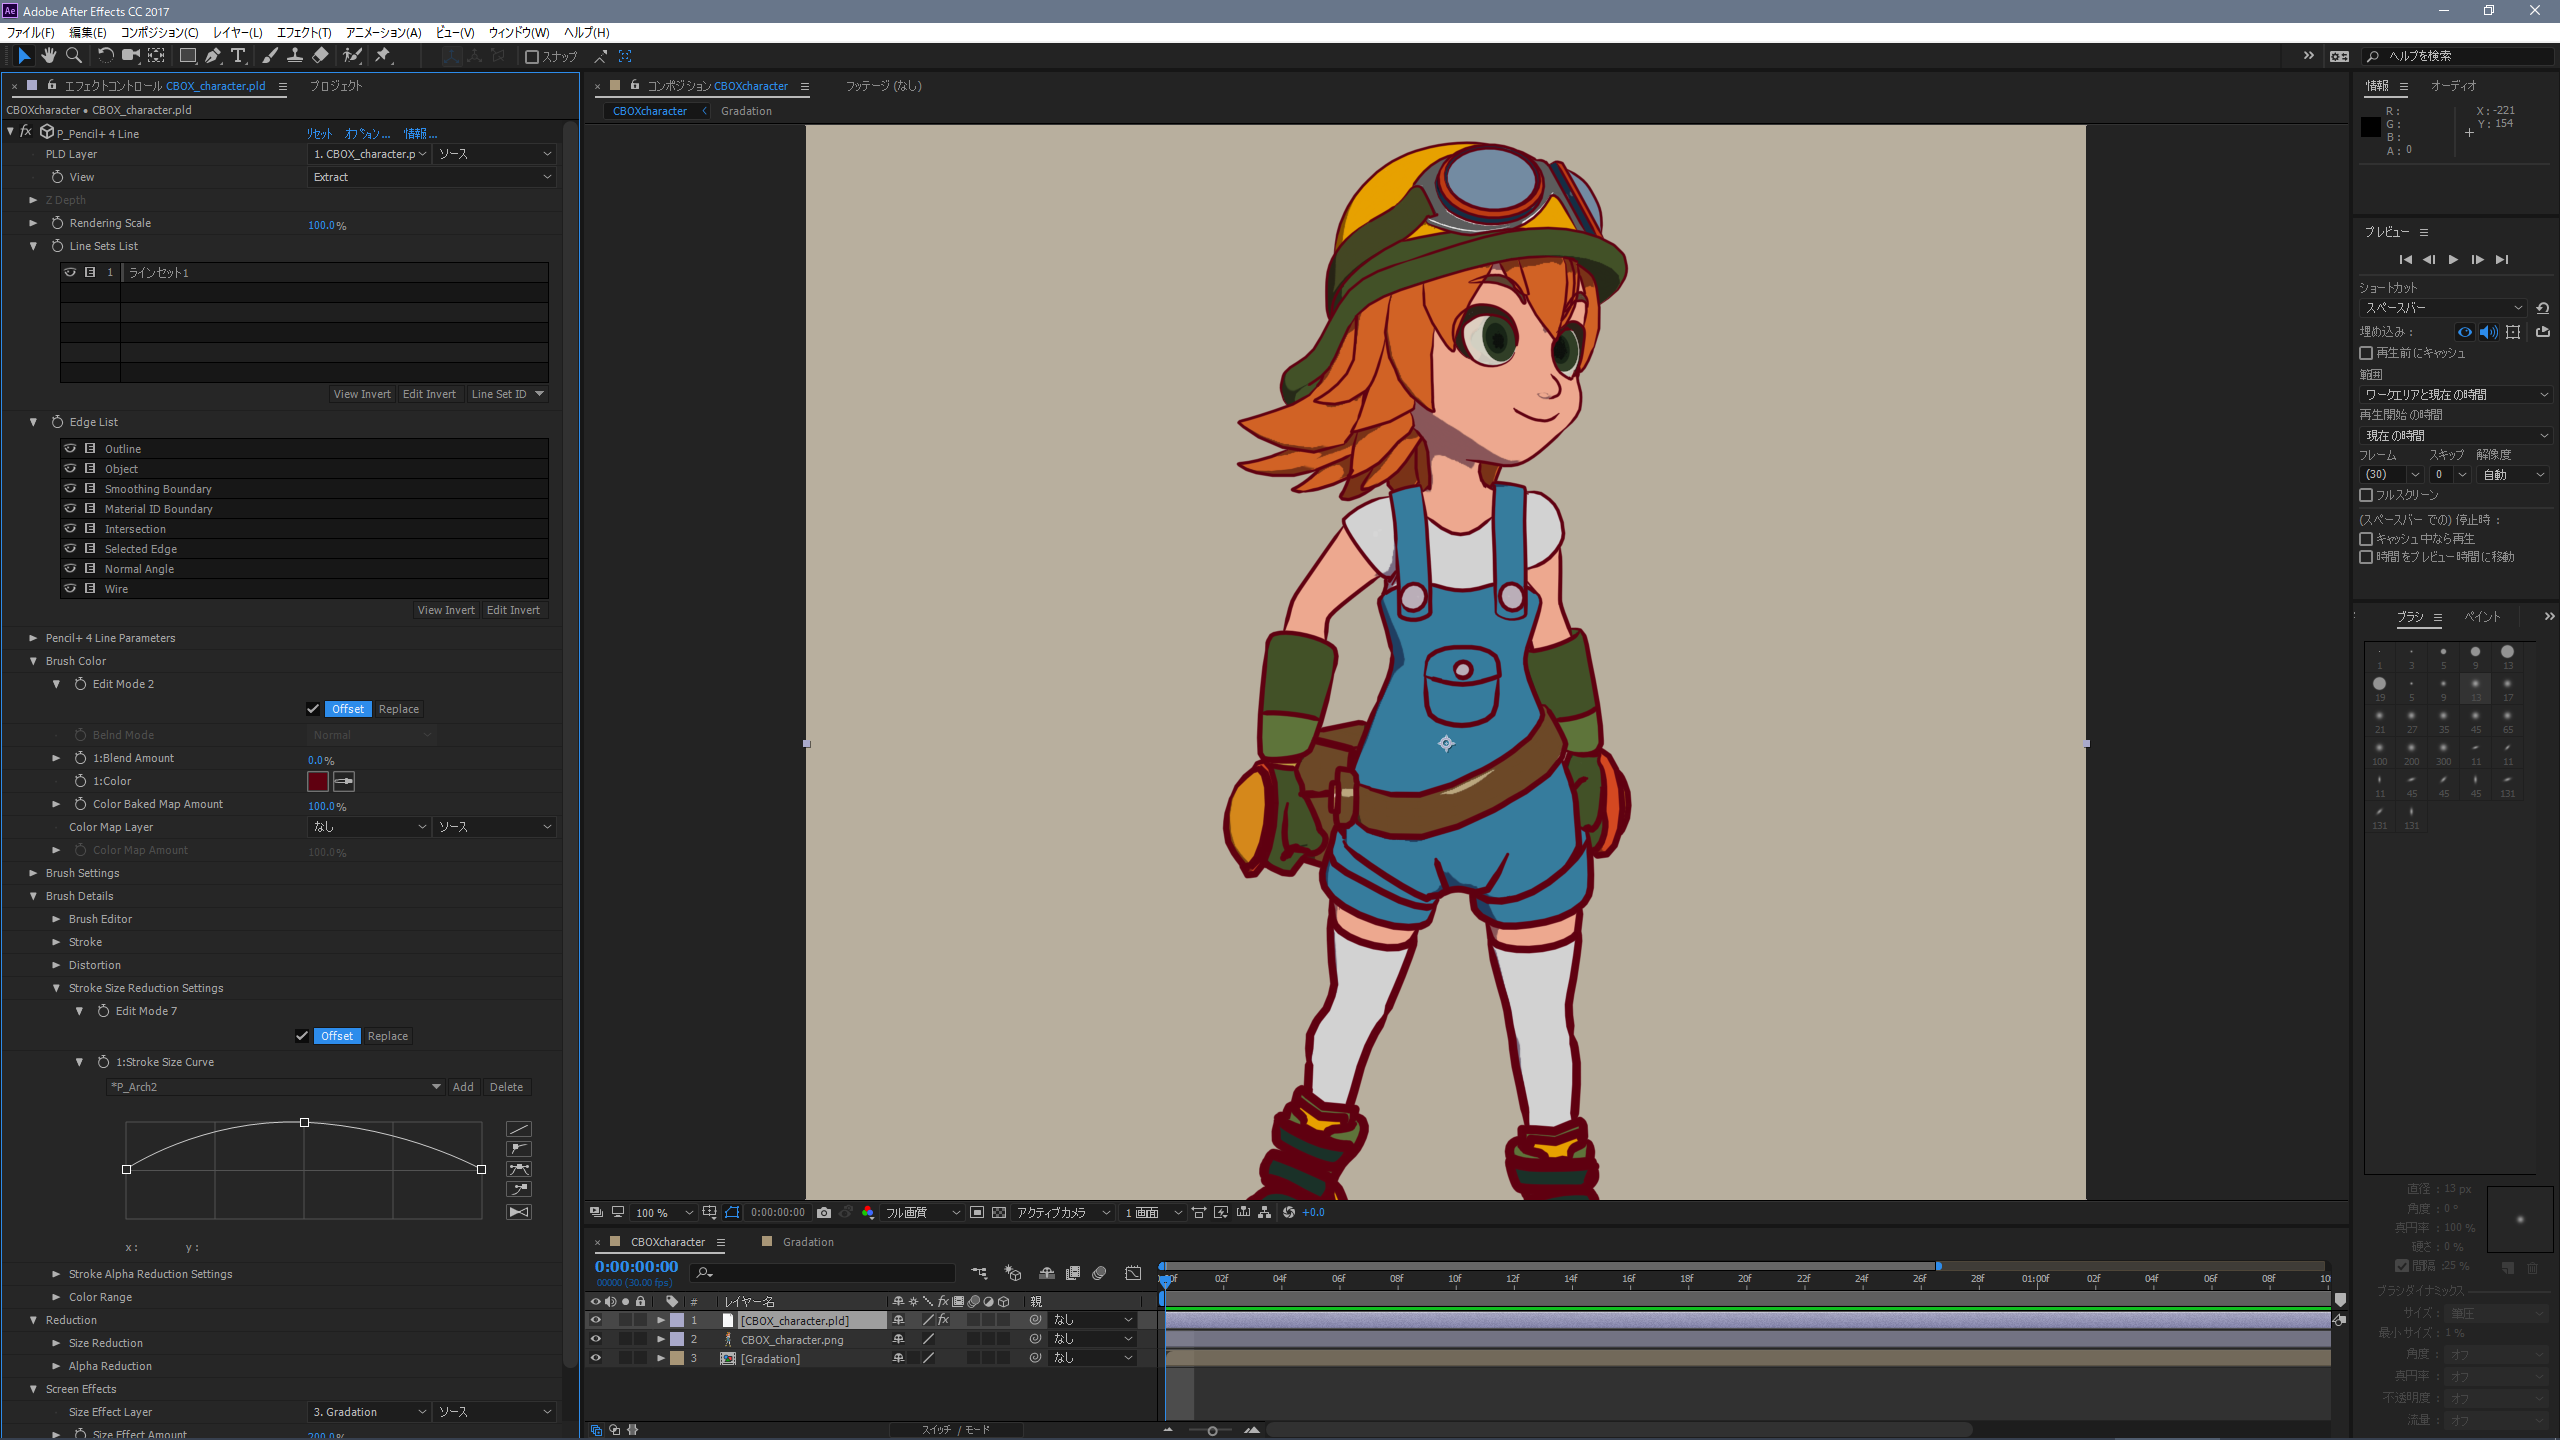This screenshot has height=1440, width=2560.
Task: Play the preview
Action: point(2453,260)
